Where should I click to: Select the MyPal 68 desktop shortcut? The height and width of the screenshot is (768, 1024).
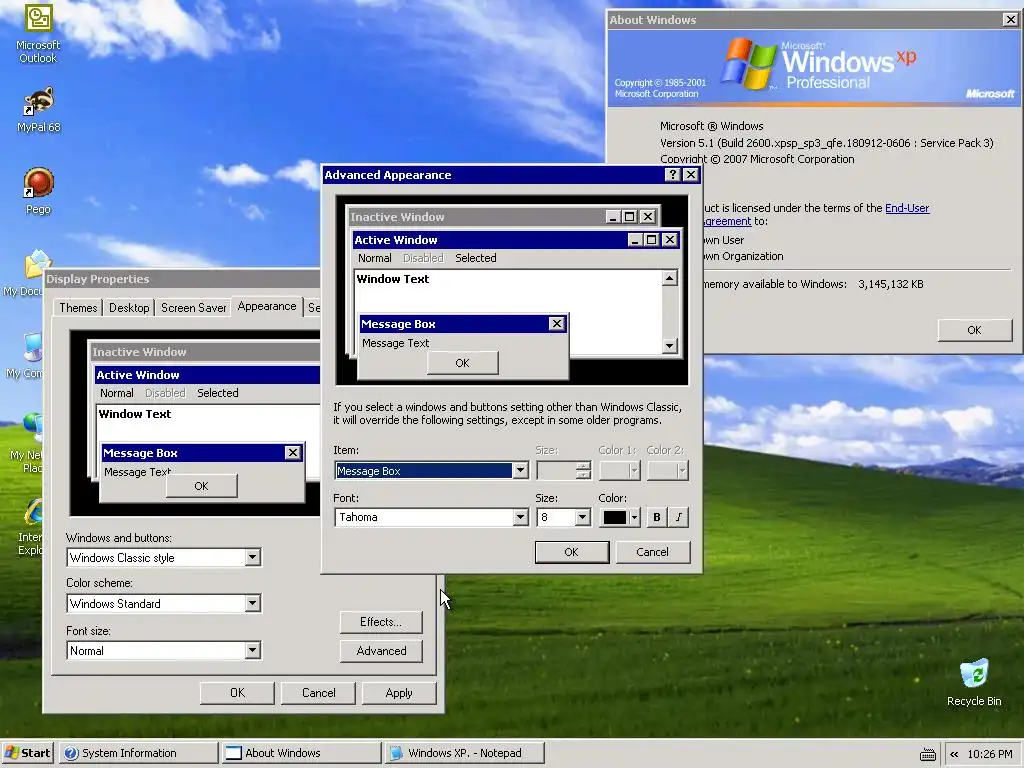coord(38,108)
